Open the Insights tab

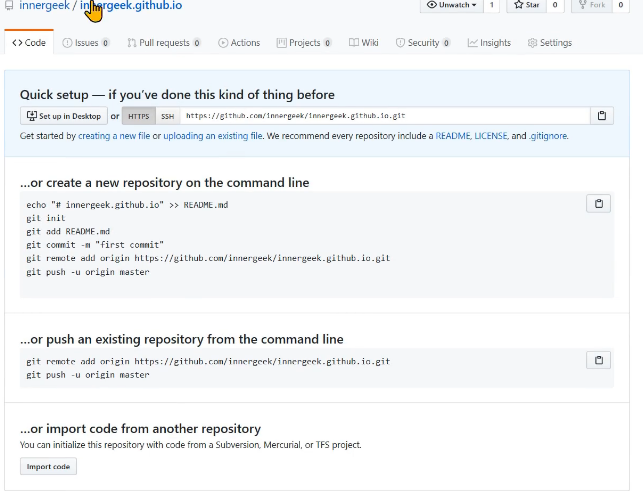tap(489, 43)
